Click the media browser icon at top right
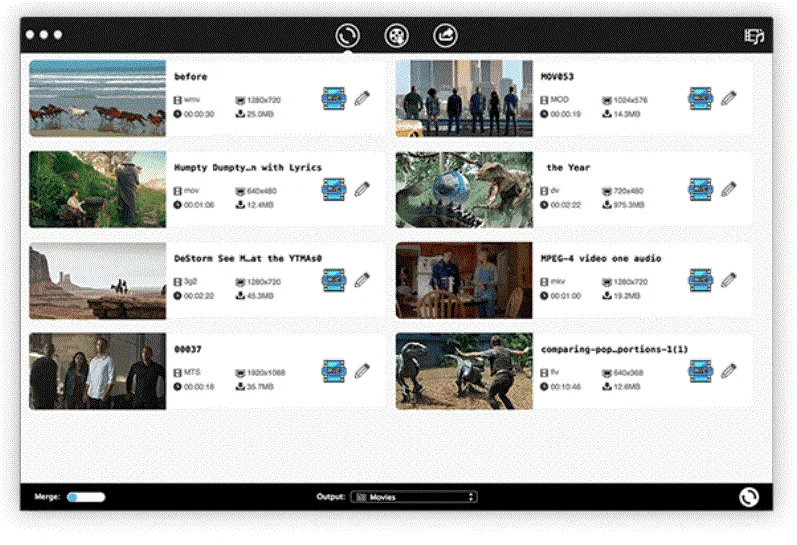The height and width of the screenshot is (545, 797). 754,36
